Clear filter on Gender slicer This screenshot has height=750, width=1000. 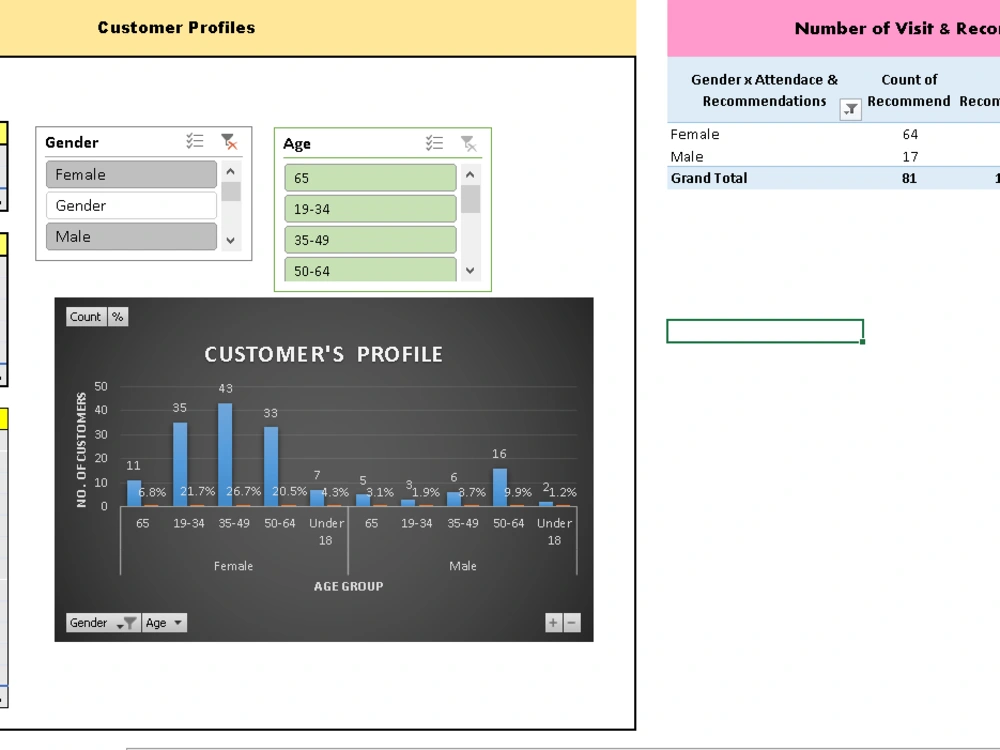228,141
